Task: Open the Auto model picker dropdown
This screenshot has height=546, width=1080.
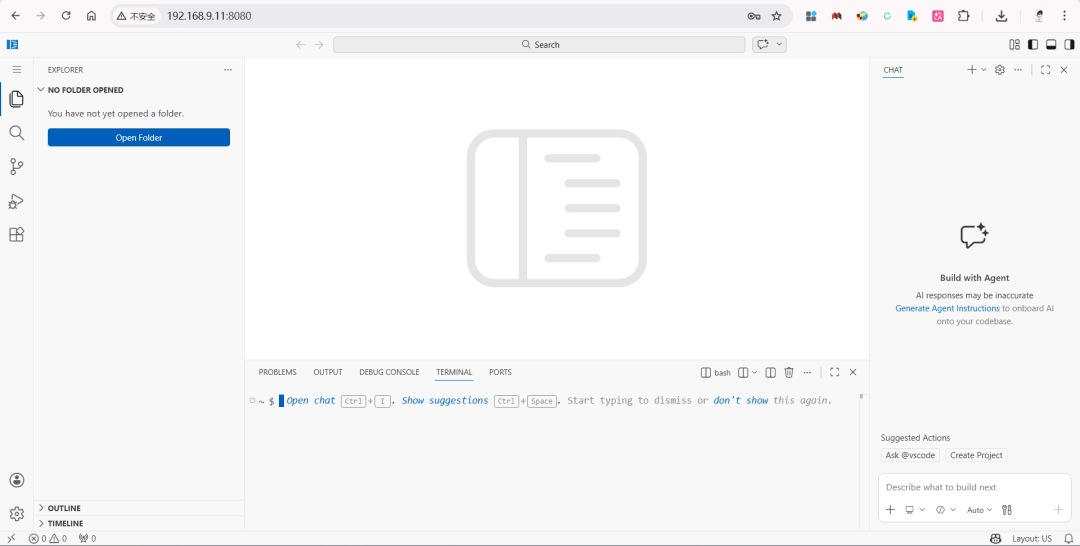Action: [x=979, y=510]
